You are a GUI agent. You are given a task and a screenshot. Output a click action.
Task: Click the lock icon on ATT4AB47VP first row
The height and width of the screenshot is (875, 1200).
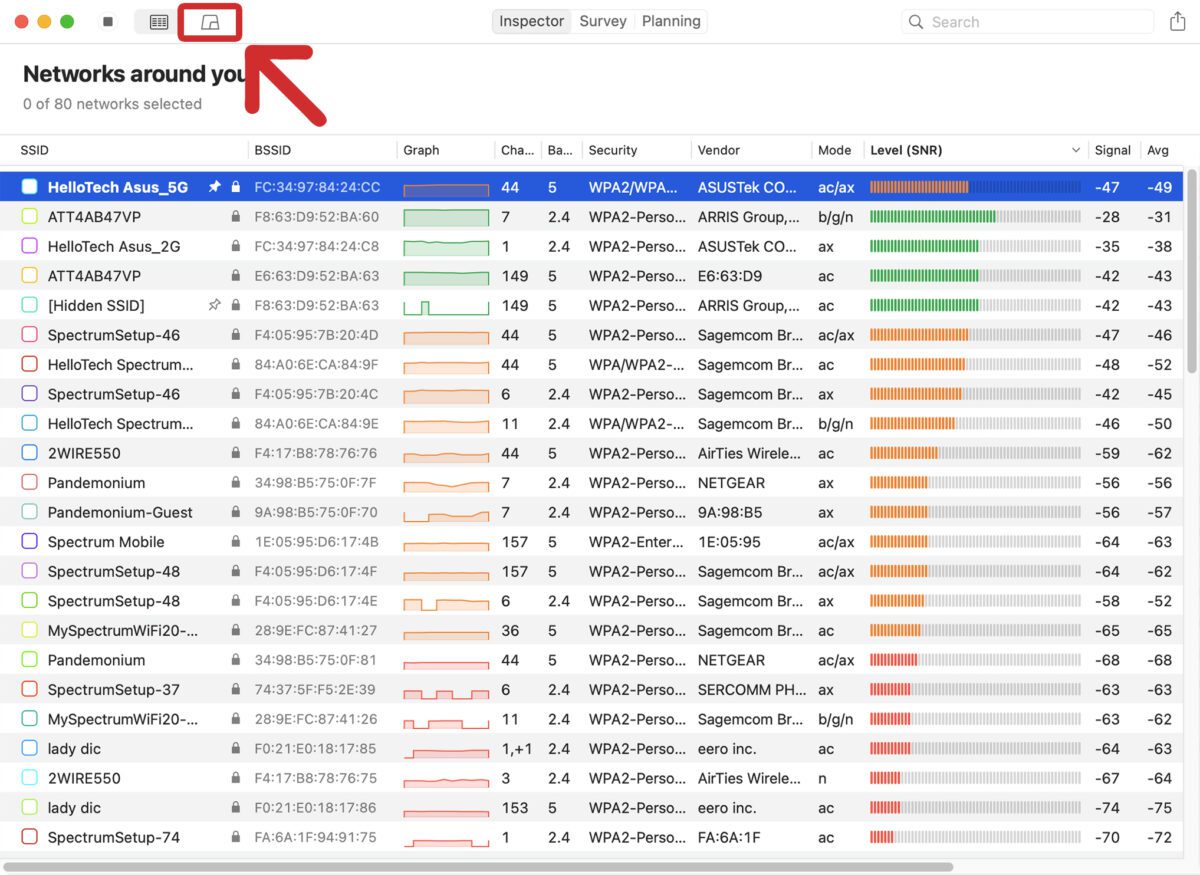pyautogui.click(x=236, y=217)
